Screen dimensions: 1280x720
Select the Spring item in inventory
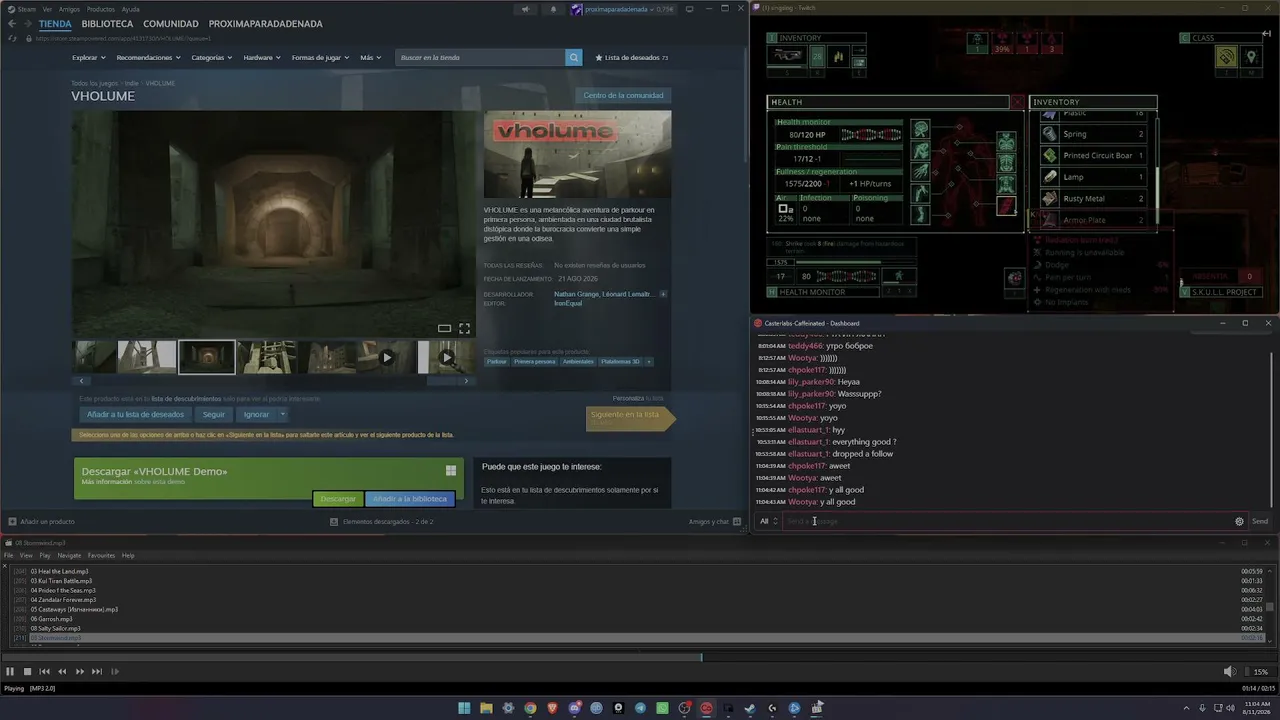tap(1093, 134)
